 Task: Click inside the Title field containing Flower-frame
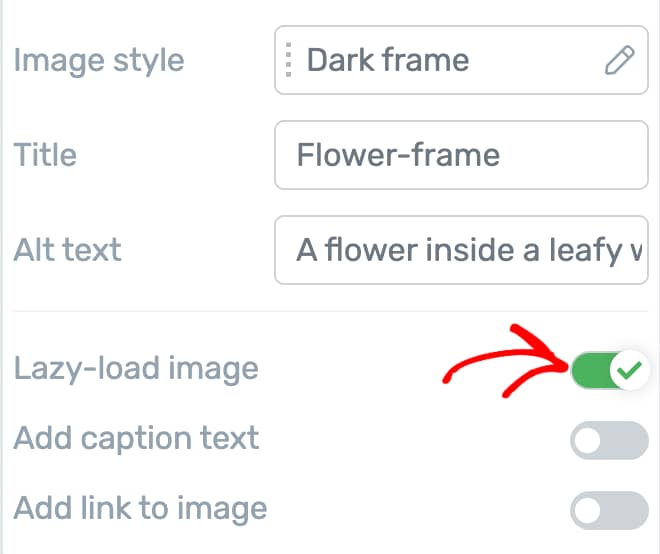(x=461, y=155)
